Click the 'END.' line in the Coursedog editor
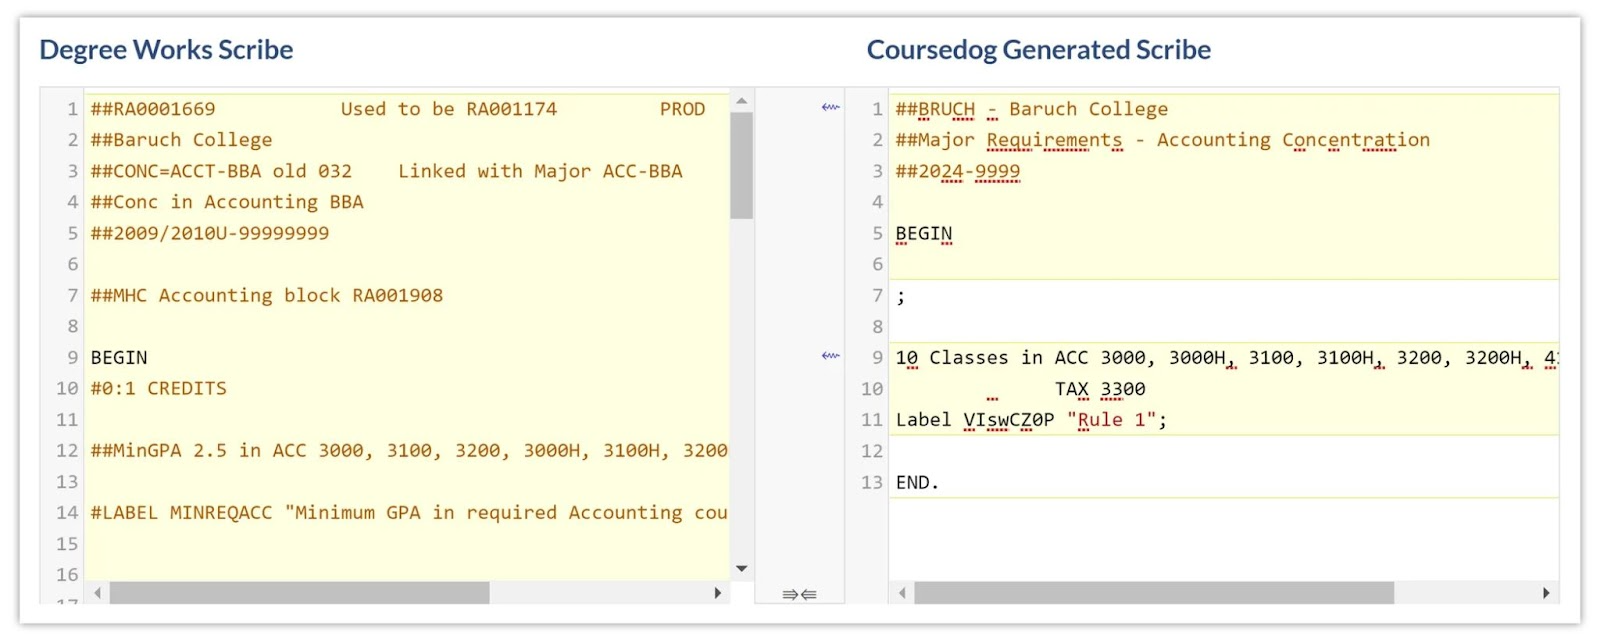This screenshot has width=1600, height=636. click(x=918, y=482)
